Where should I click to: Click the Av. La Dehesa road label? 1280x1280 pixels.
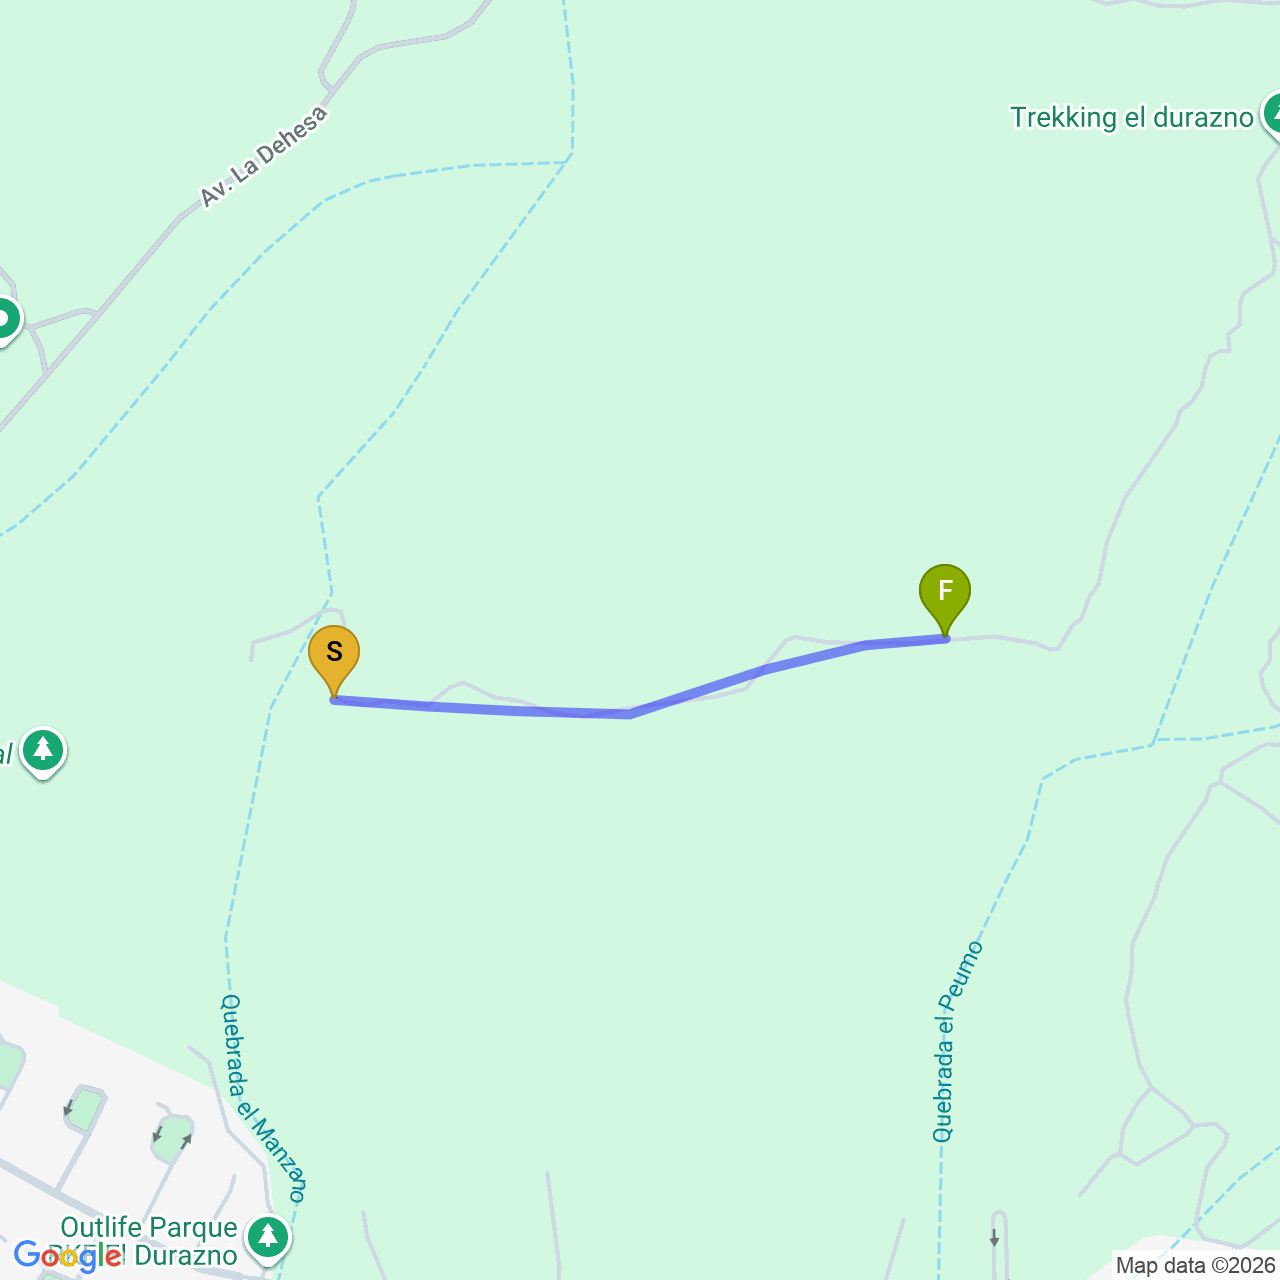point(264,156)
